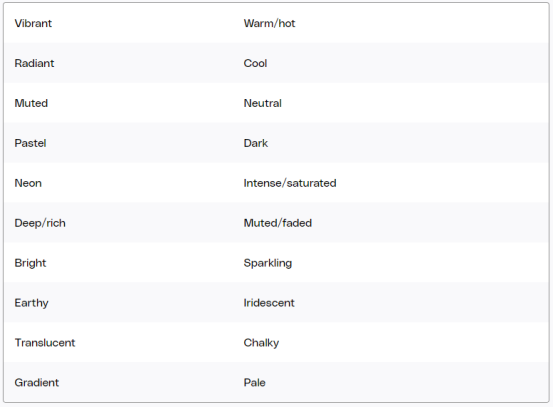Click the Gradient table entry

click(x=37, y=383)
